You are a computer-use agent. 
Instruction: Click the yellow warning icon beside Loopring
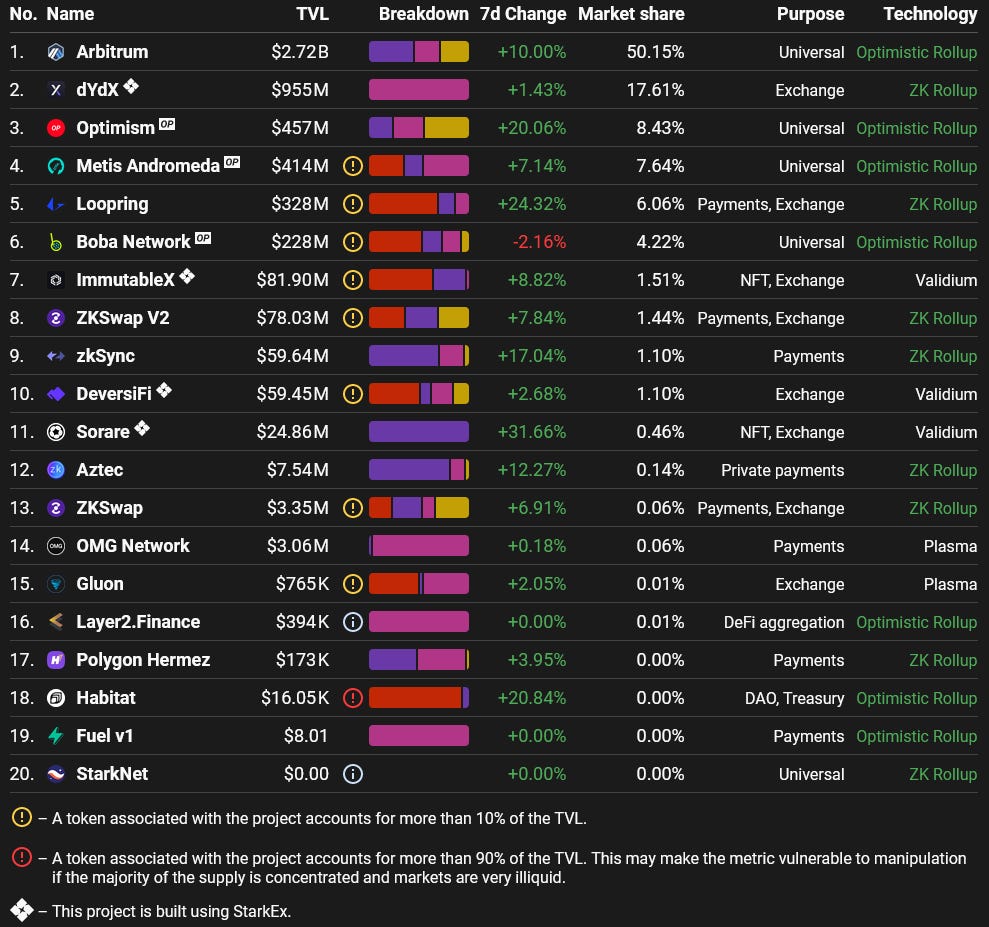click(x=353, y=204)
